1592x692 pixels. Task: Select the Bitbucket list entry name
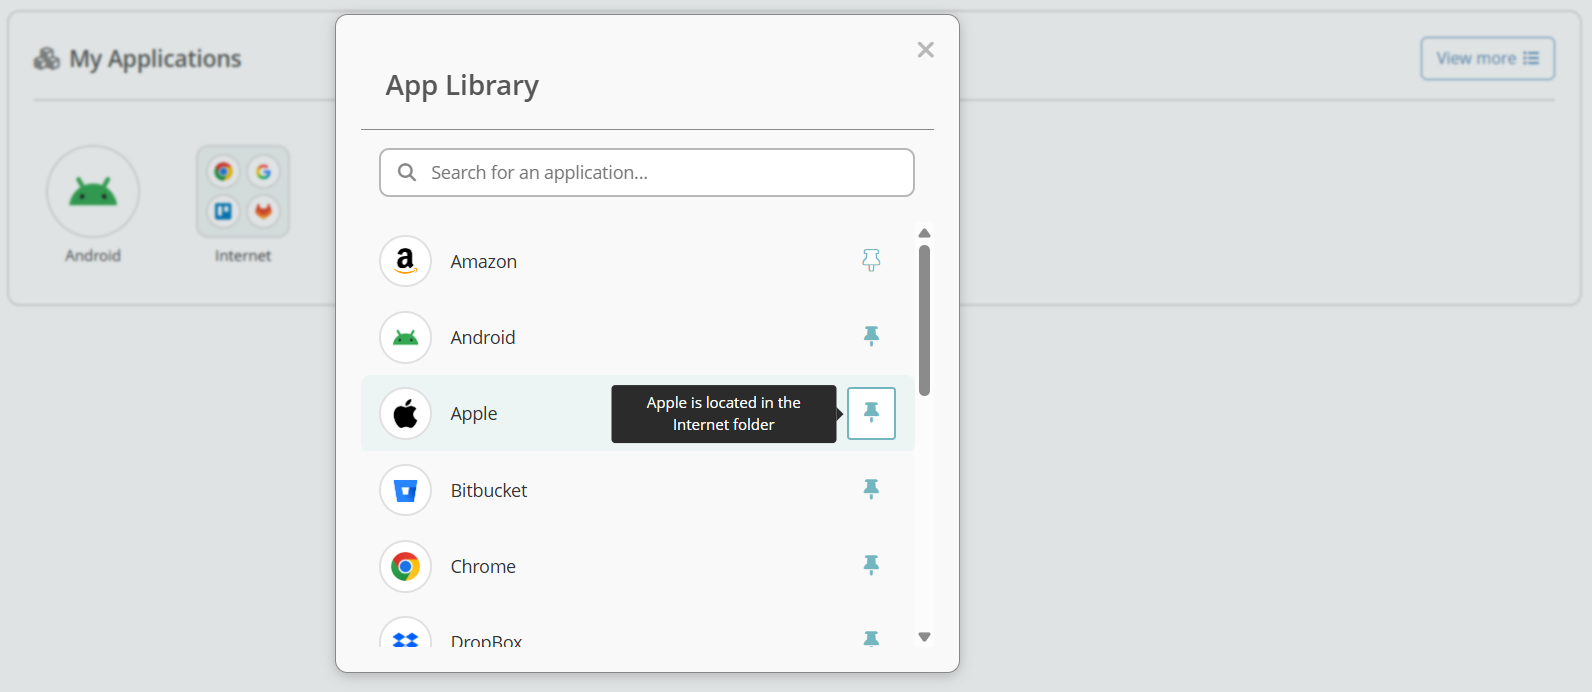point(488,491)
